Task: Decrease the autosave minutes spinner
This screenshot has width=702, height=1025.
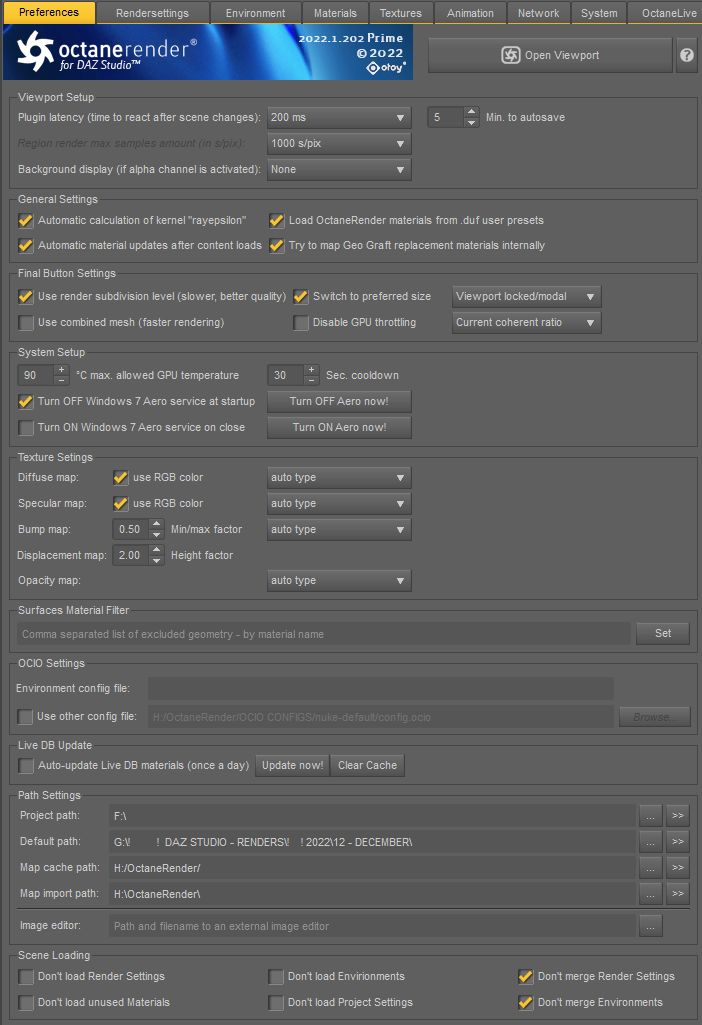Action: click(x=471, y=123)
